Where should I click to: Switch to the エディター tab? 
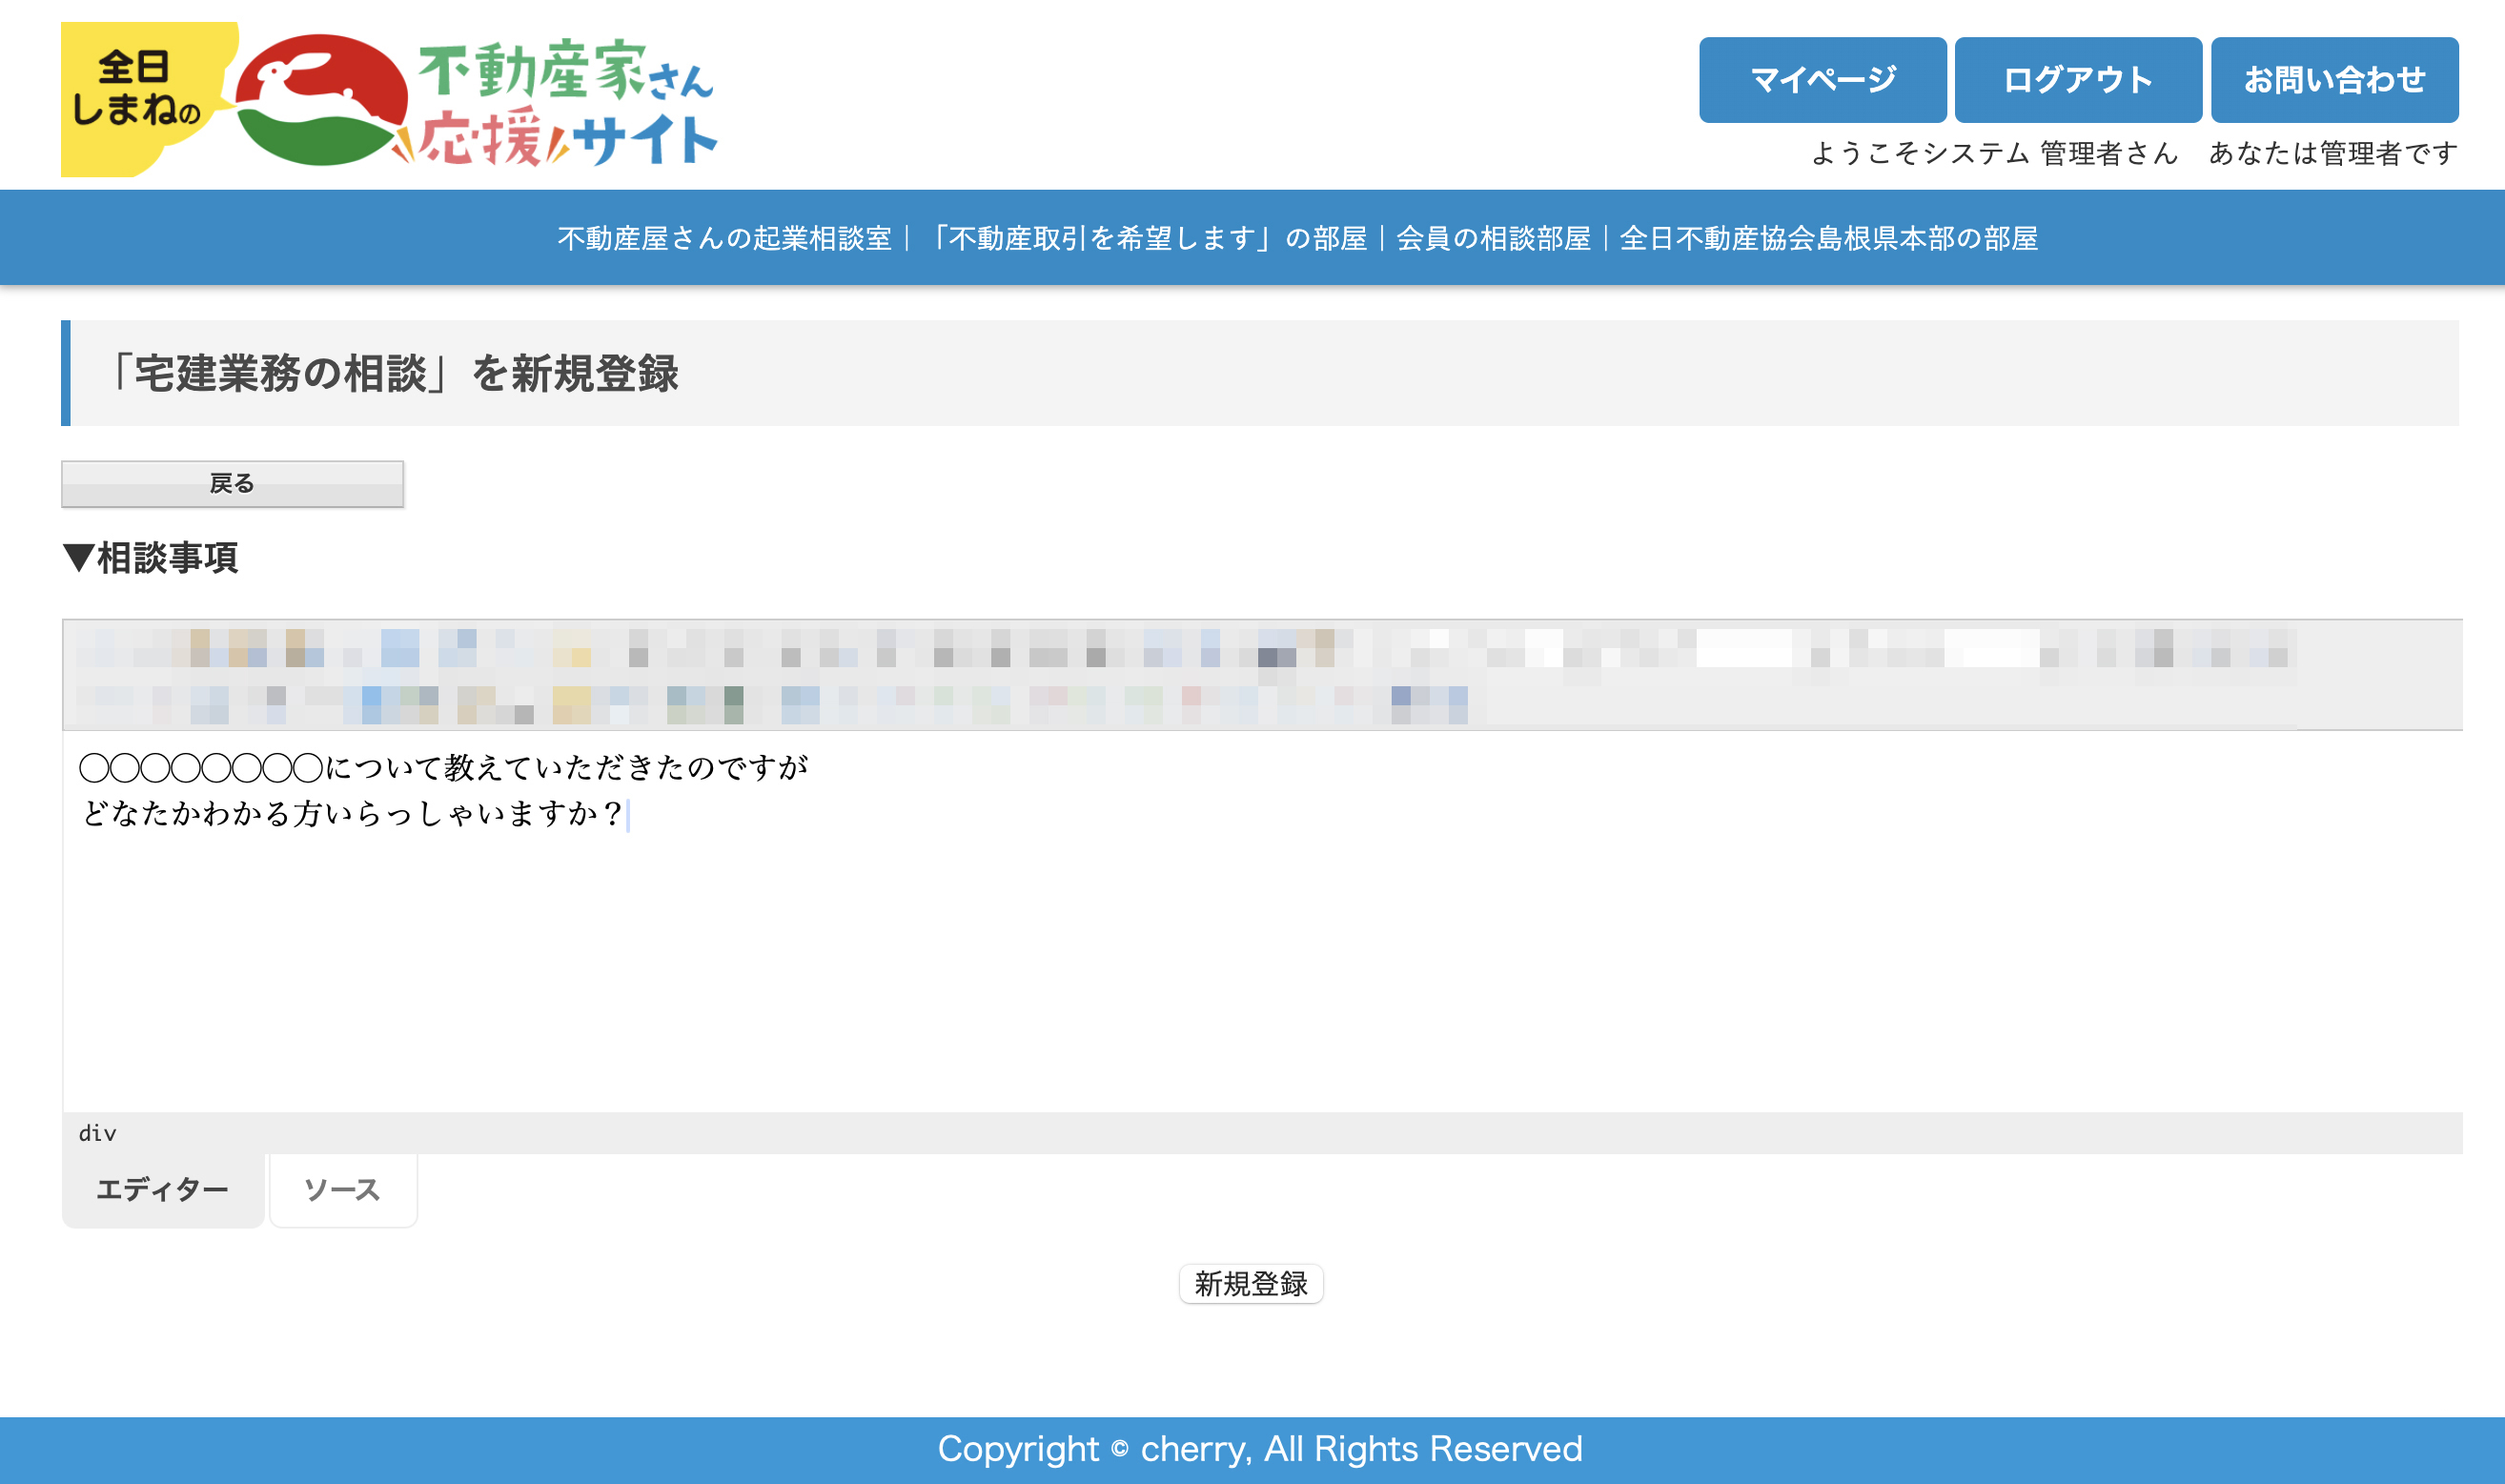[x=163, y=1190]
